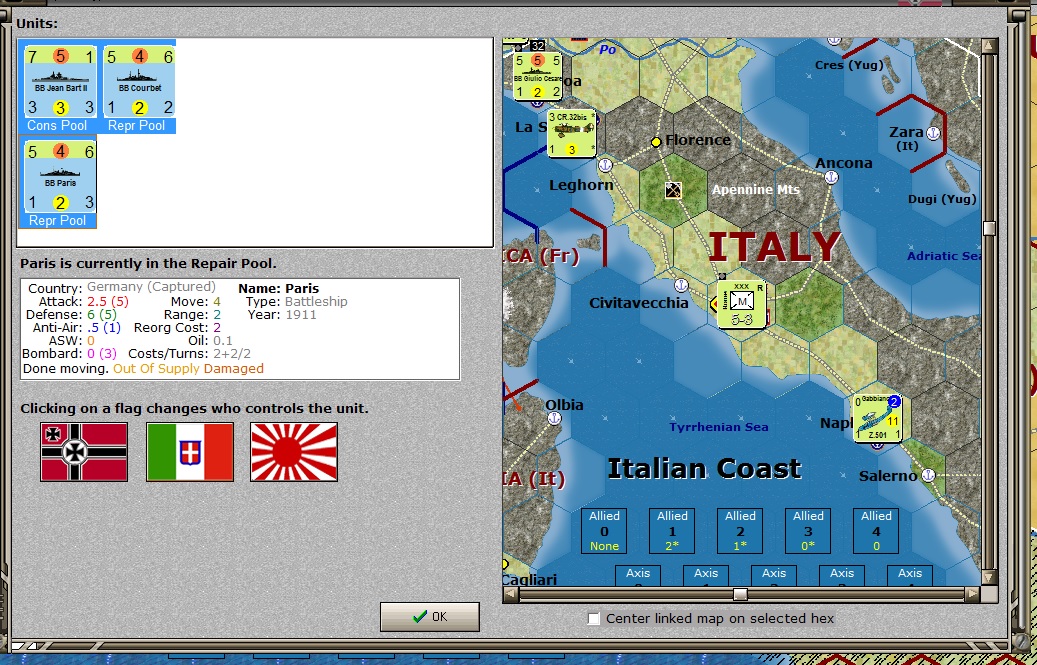Click the map's horizontal scrollbar right arrow
Image resolution: width=1037 pixels, height=665 pixels.
(973, 594)
